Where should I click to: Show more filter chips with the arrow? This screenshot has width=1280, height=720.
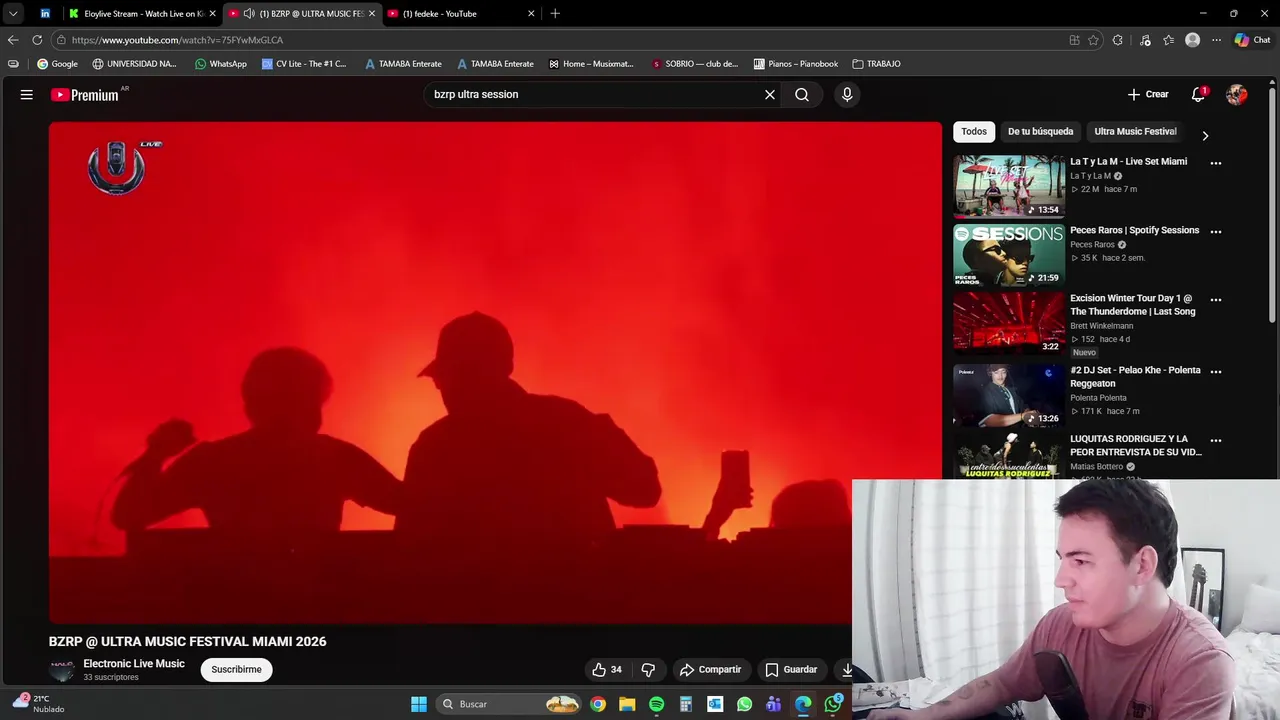tap(1205, 135)
